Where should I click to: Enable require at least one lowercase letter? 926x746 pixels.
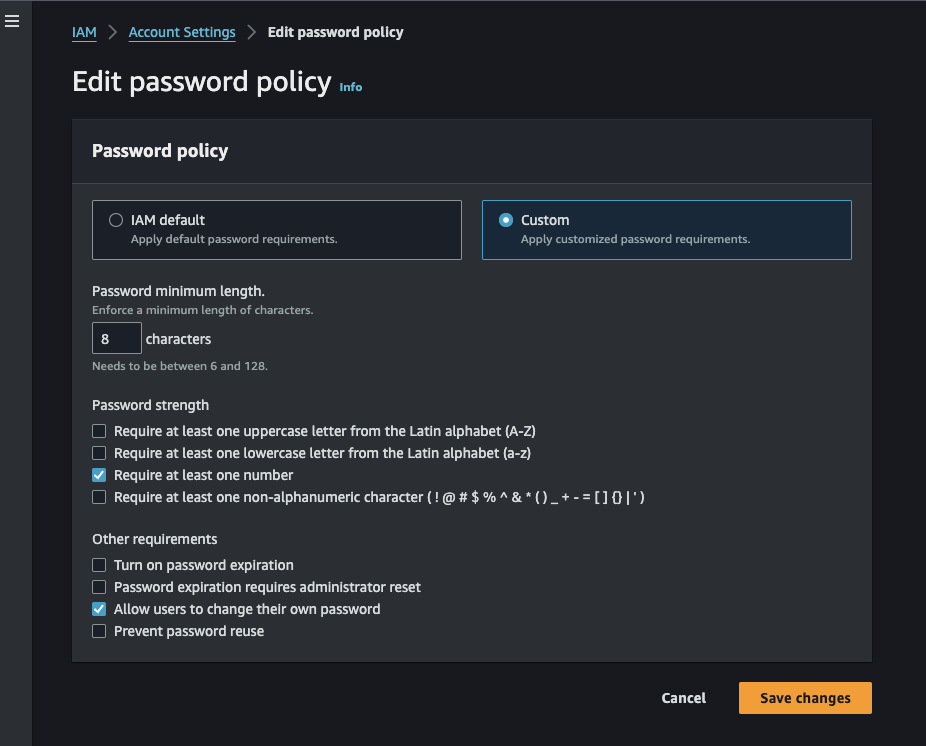point(99,453)
